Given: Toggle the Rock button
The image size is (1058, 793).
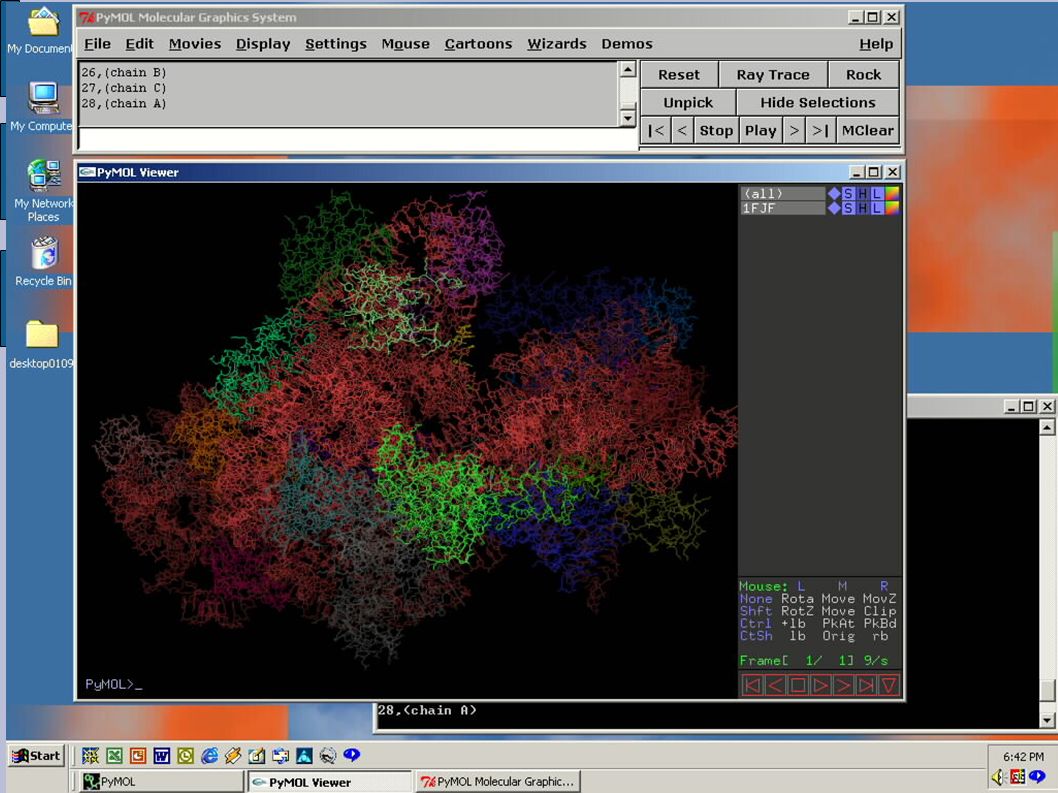Looking at the screenshot, I should click(x=863, y=75).
